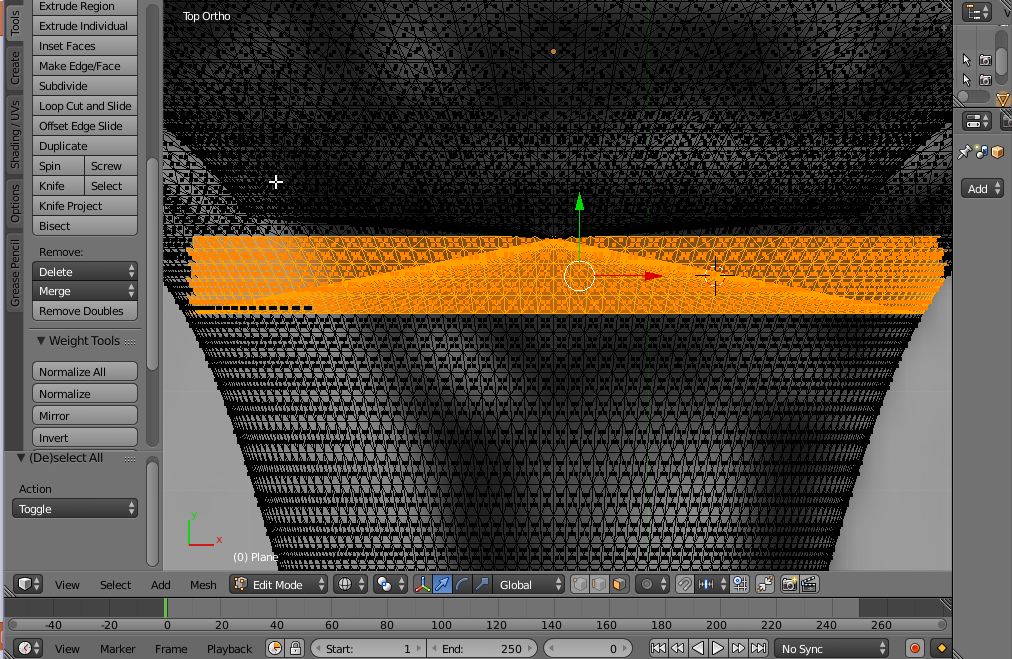Screen dimensions: 1012x659
Task: Toggle automatic keyframe record button
Action: tap(915, 647)
